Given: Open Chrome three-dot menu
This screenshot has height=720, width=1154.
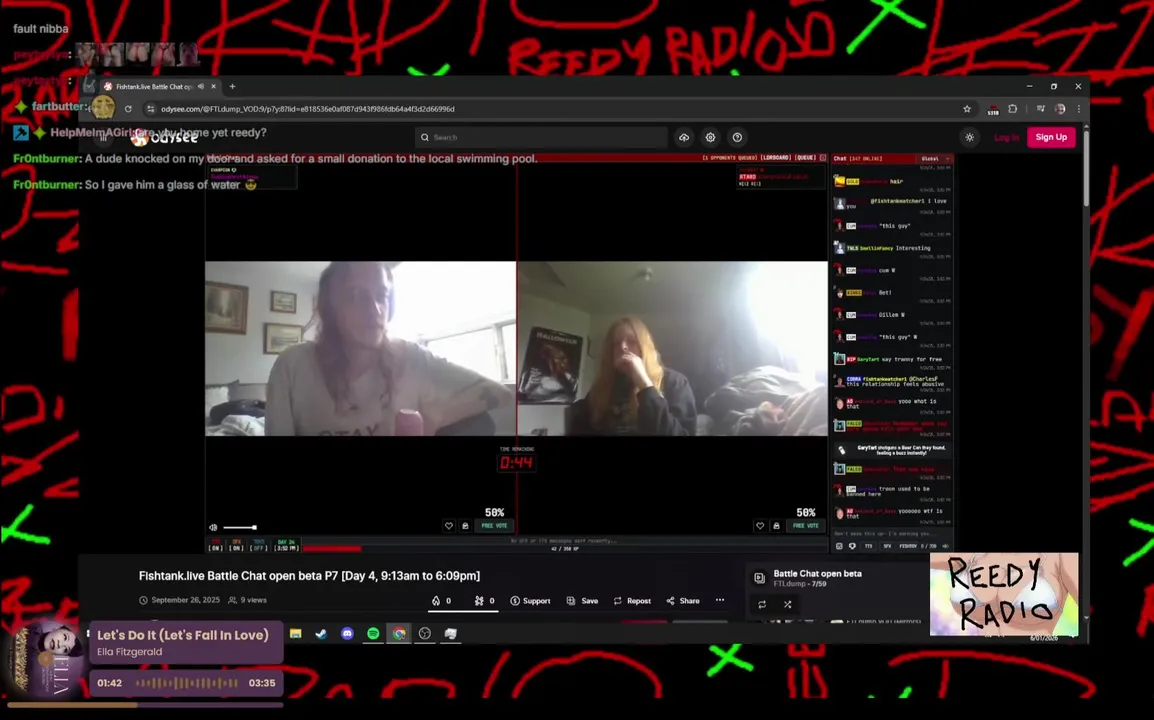Looking at the screenshot, I should pyautogui.click(x=1079, y=109).
